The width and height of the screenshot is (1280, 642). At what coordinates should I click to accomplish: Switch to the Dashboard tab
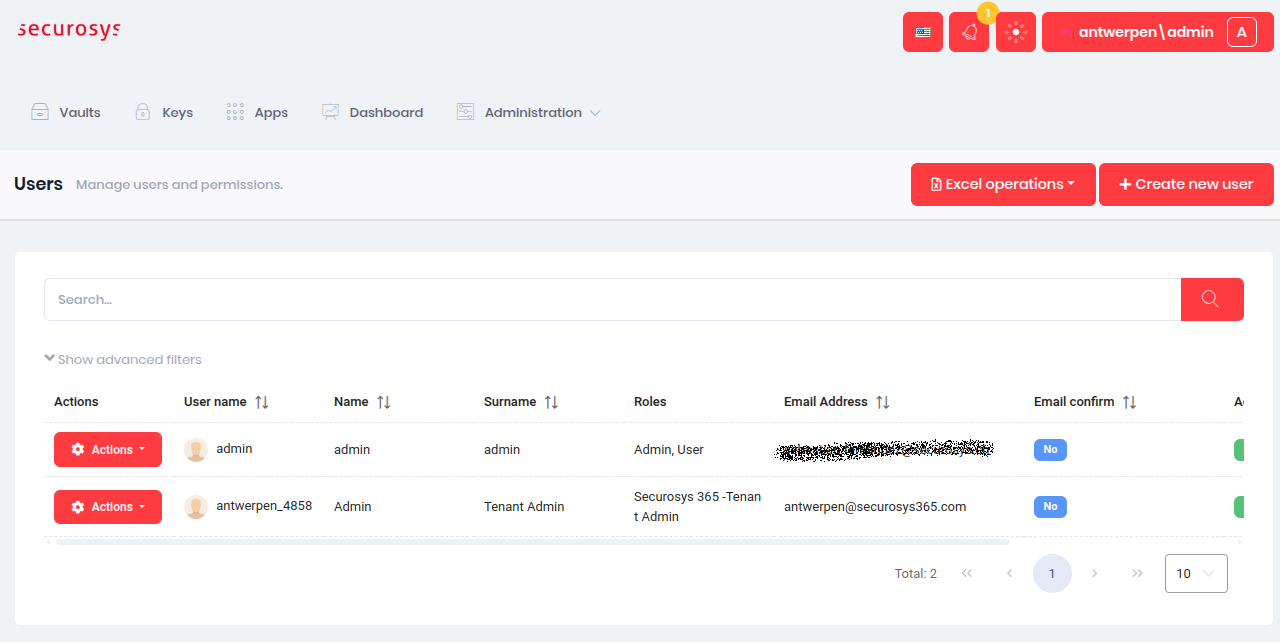[372, 112]
